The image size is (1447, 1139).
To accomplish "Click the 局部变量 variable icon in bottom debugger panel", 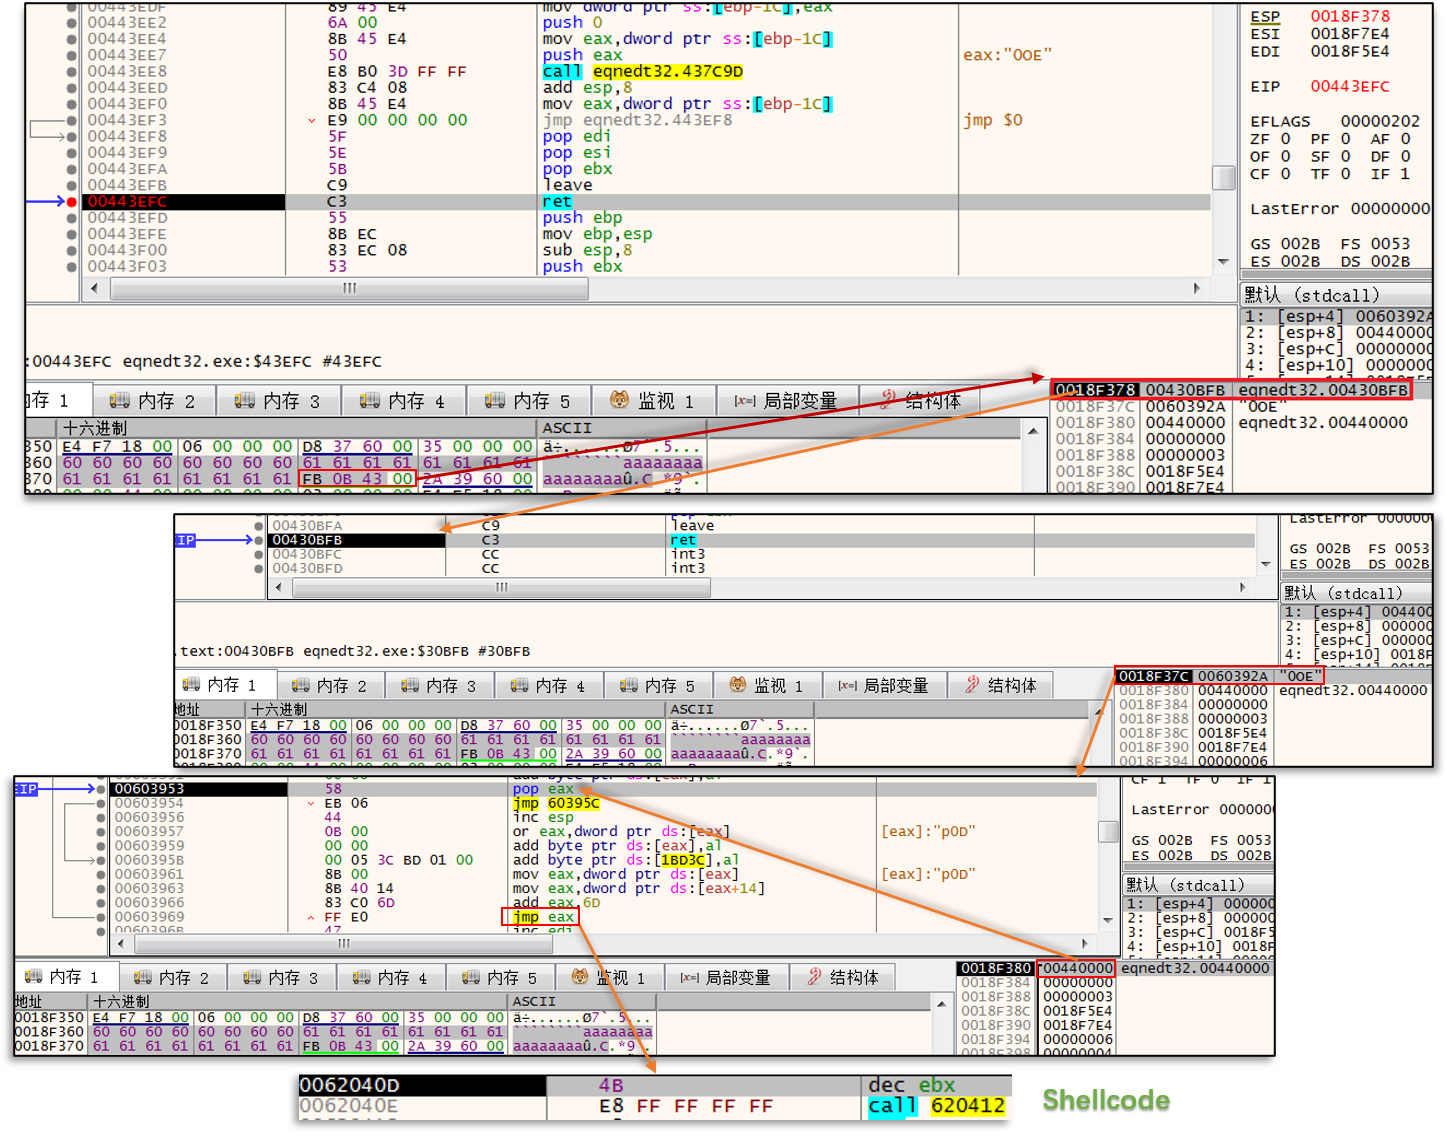I will pos(690,977).
